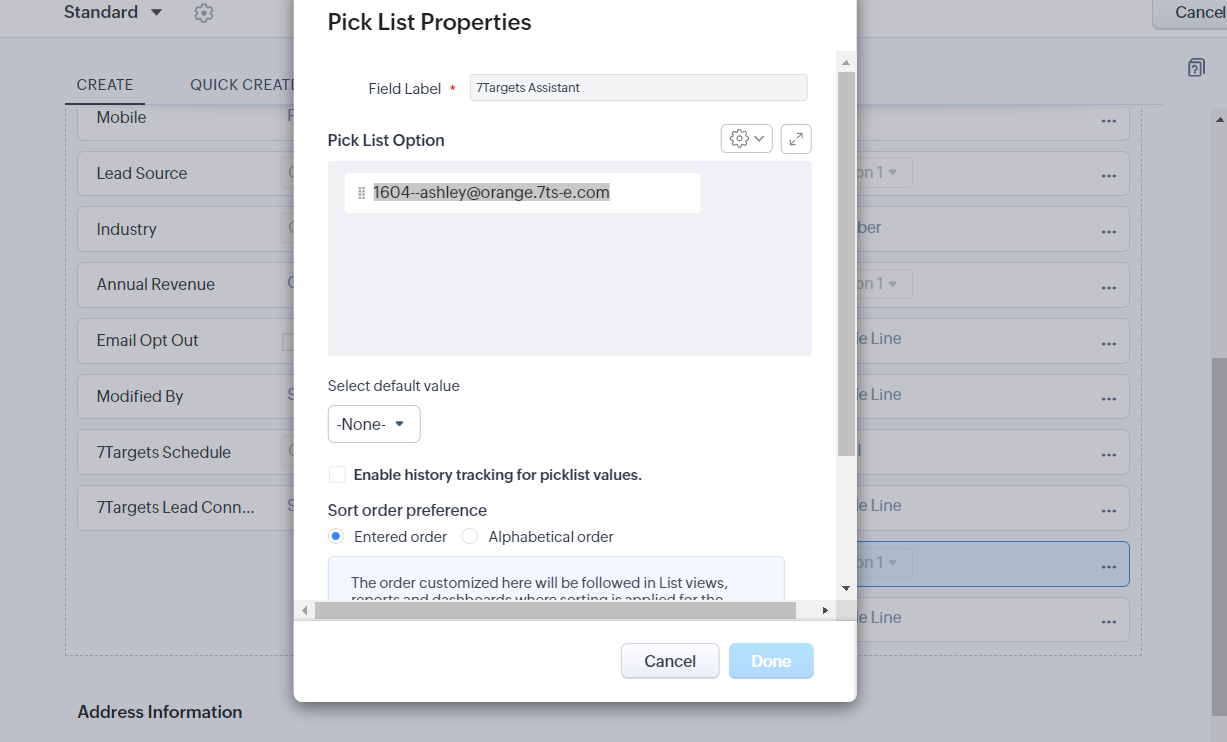Click the Done button
Image resolution: width=1227 pixels, height=742 pixels.
(x=771, y=661)
